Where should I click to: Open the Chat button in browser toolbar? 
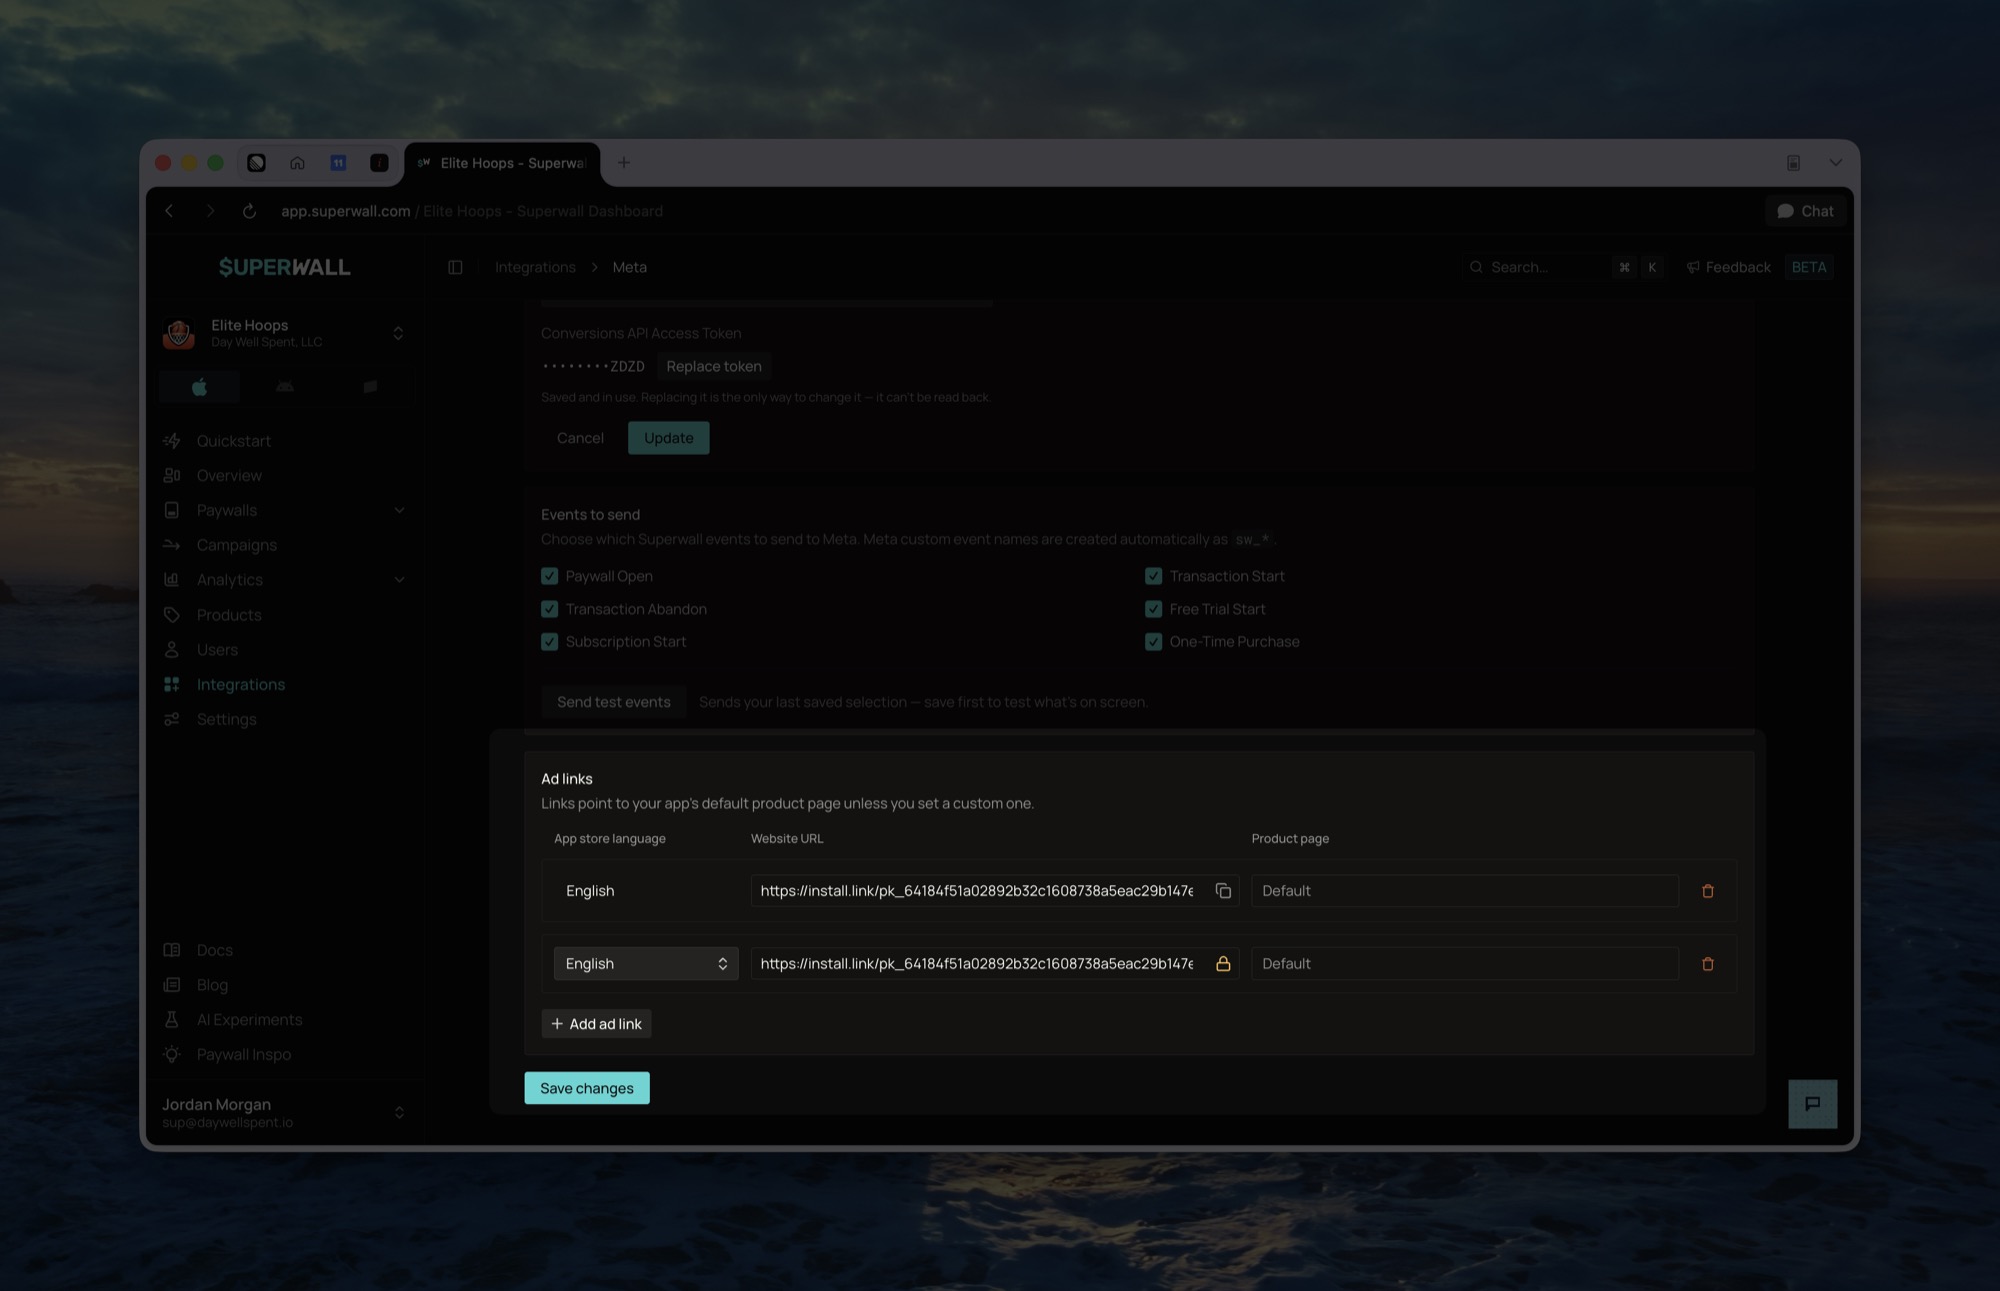[1806, 211]
